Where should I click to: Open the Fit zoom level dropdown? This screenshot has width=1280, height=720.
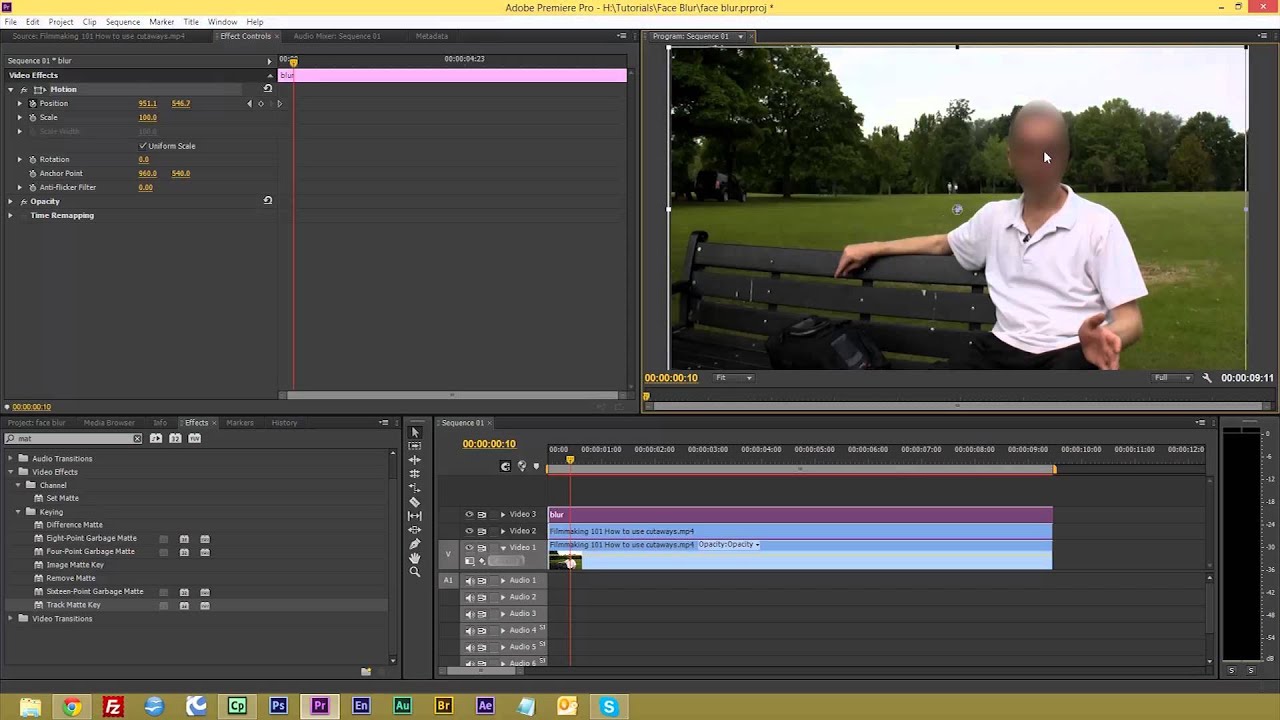point(734,378)
